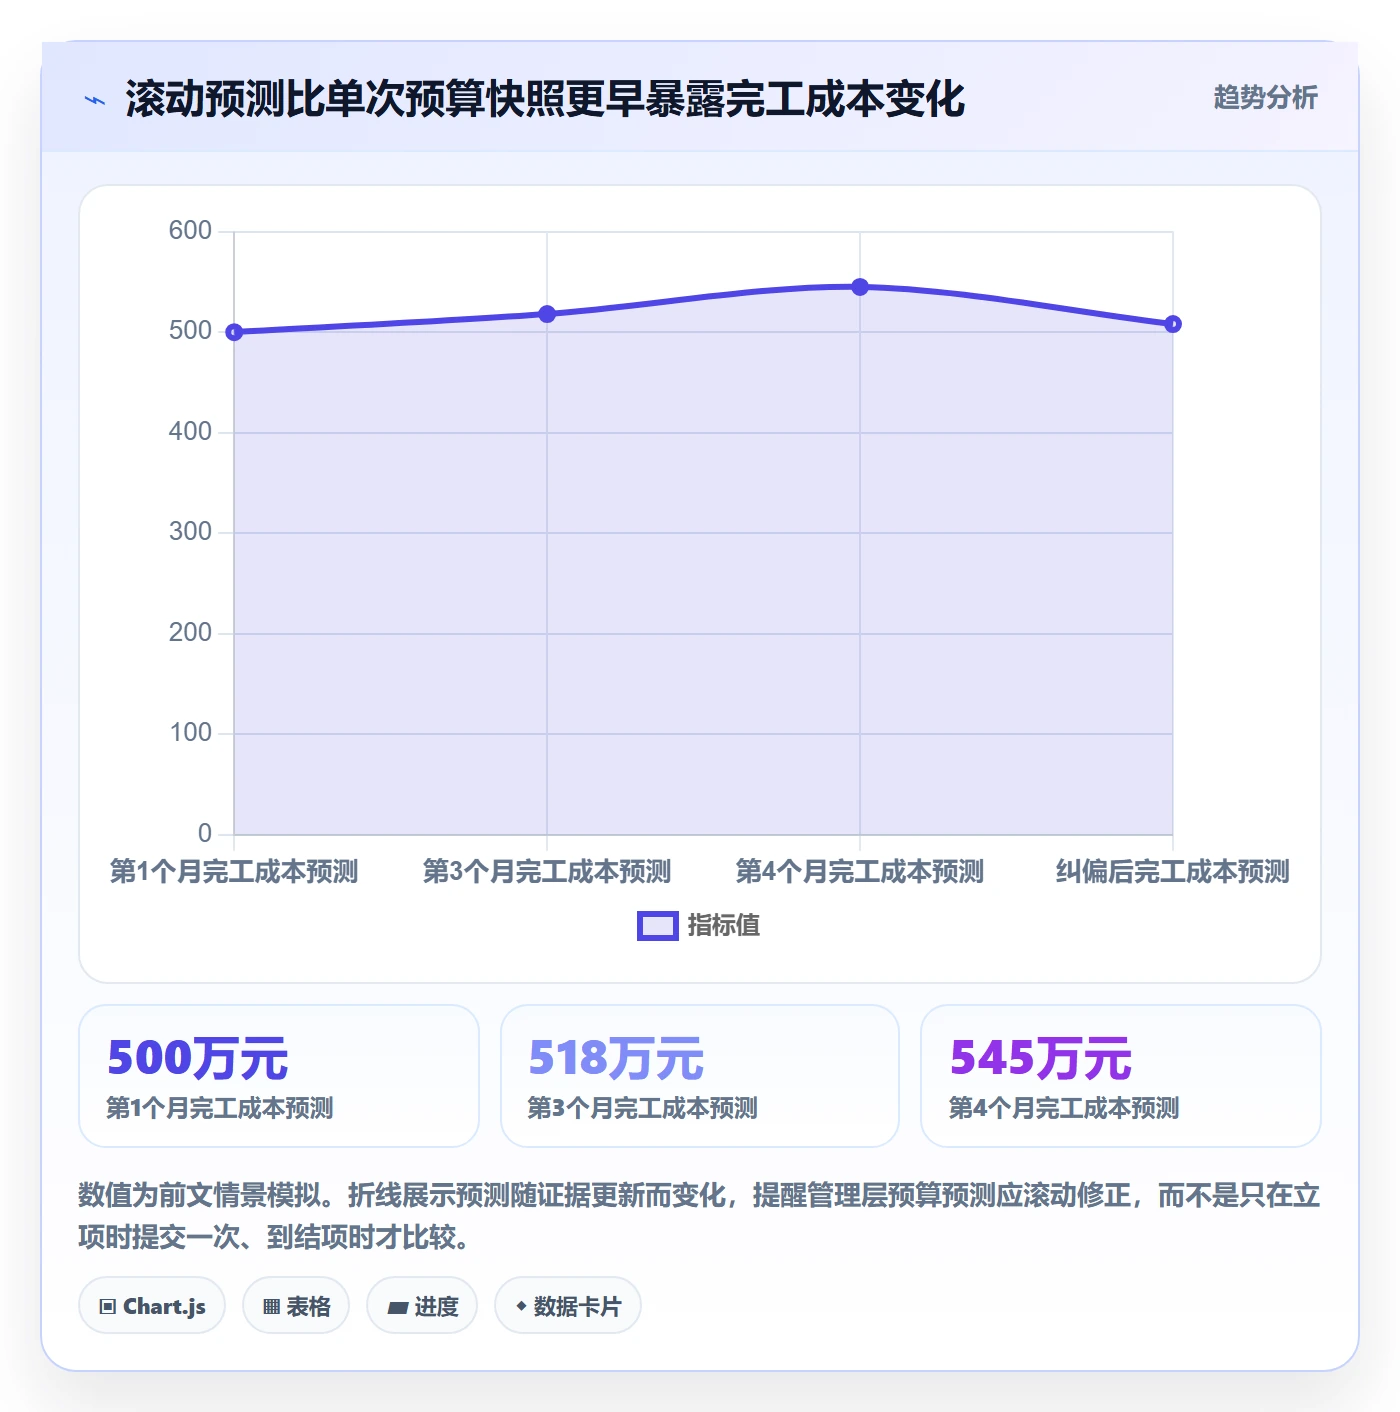Click the x-axis label 纠偏后完工成本预测

1173,871
